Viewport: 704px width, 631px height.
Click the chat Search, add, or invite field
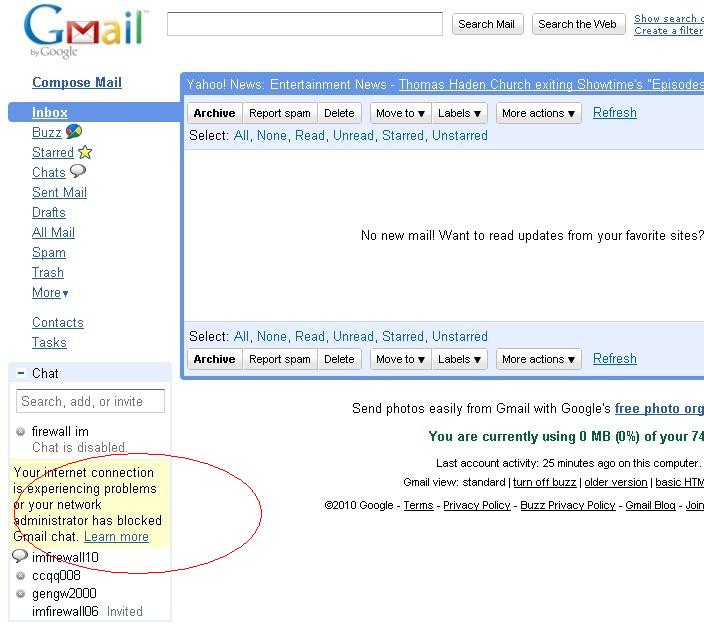[x=90, y=401]
